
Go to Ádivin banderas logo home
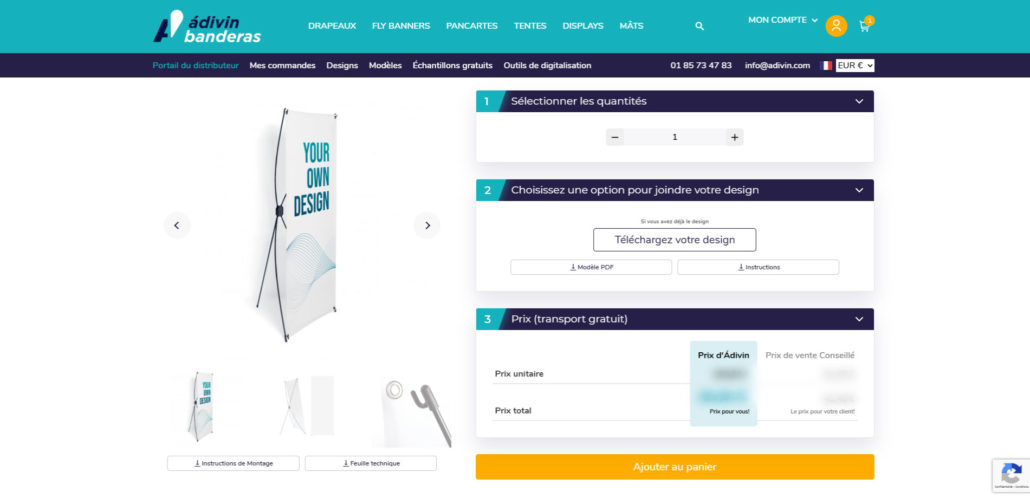(x=207, y=26)
